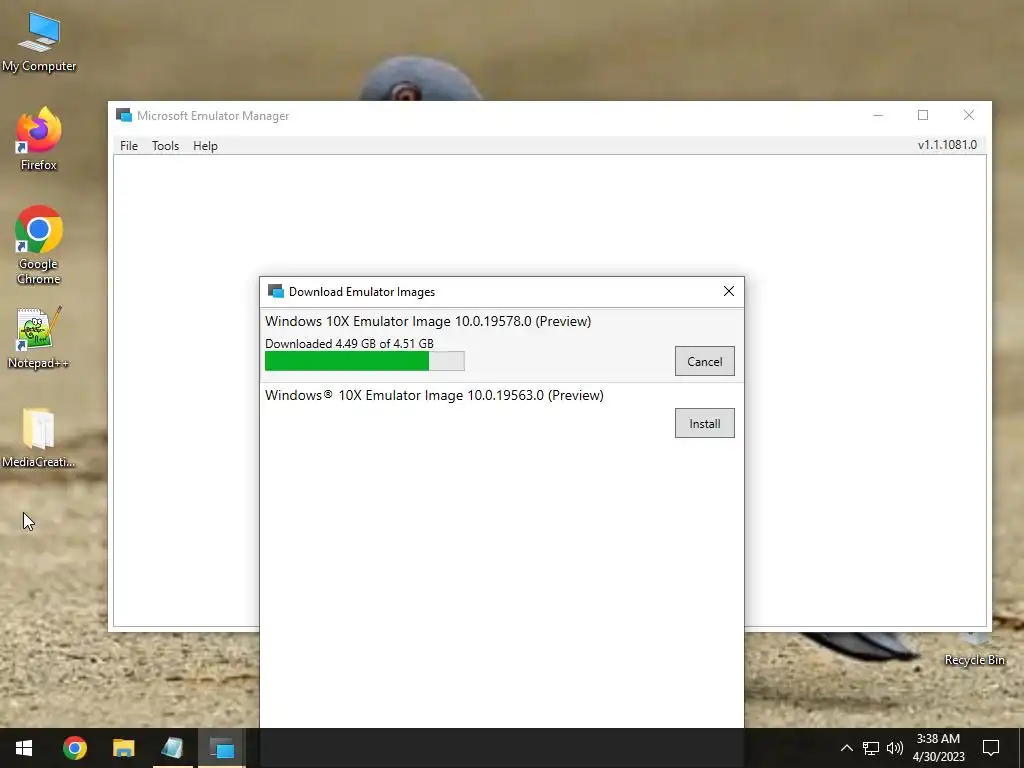Viewport: 1024px width, 768px height.
Task: Select the Emulator Manager taskbar icon
Action: (221, 748)
